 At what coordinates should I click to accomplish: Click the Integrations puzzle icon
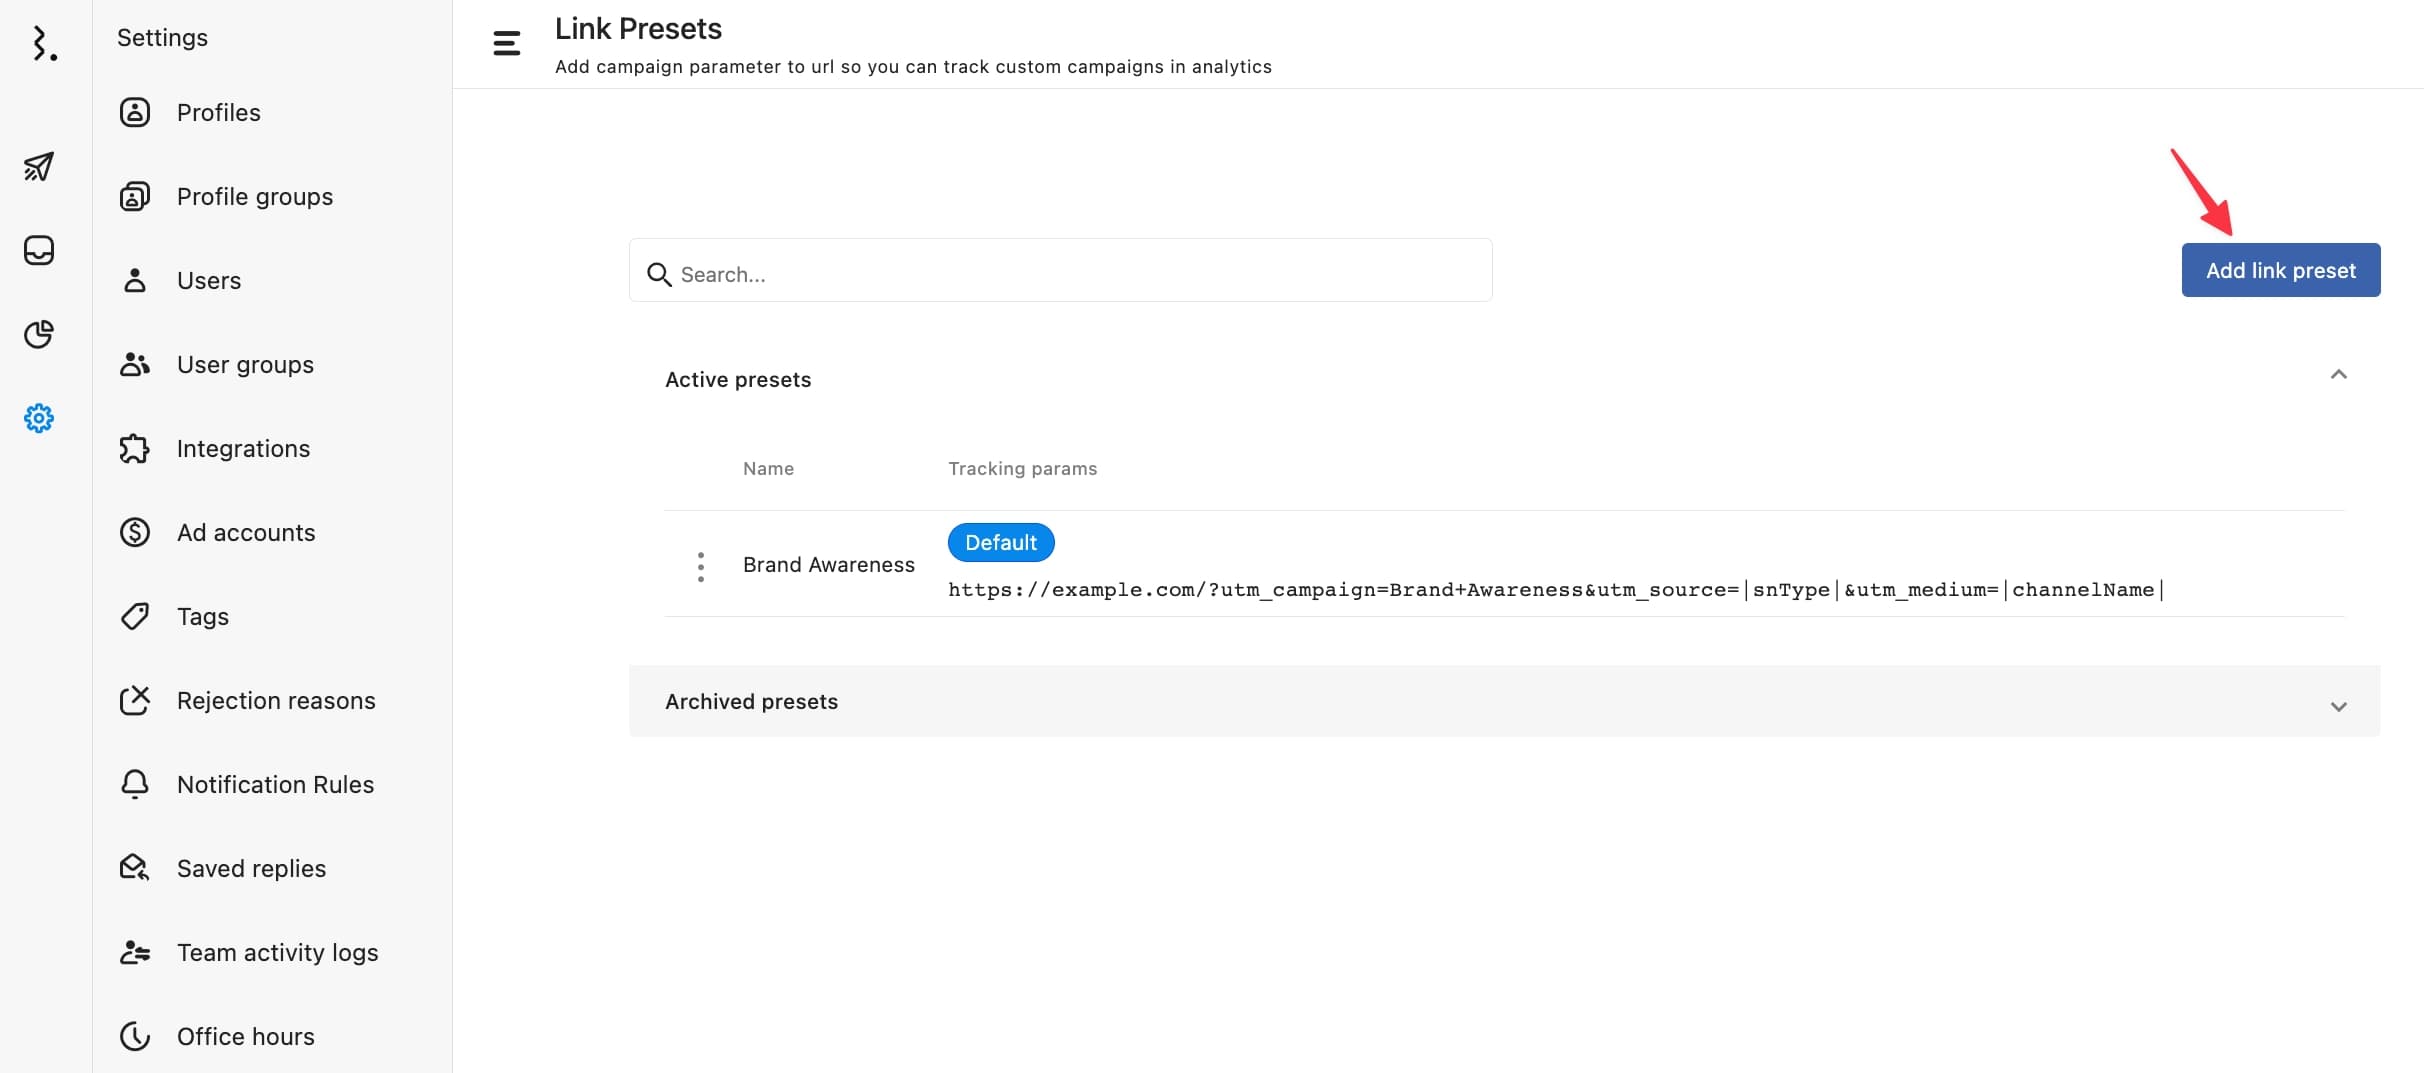click(135, 448)
